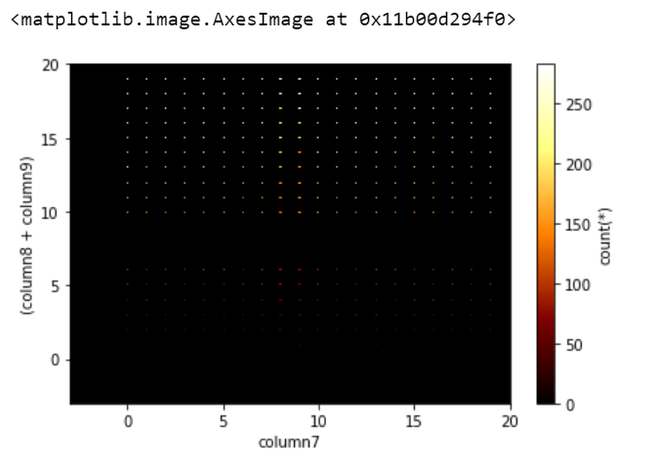Image resolution: width=660 pixels, height=470 pixels.
Task: Click the colorbar tick label 50
Action: click(575, 345)
